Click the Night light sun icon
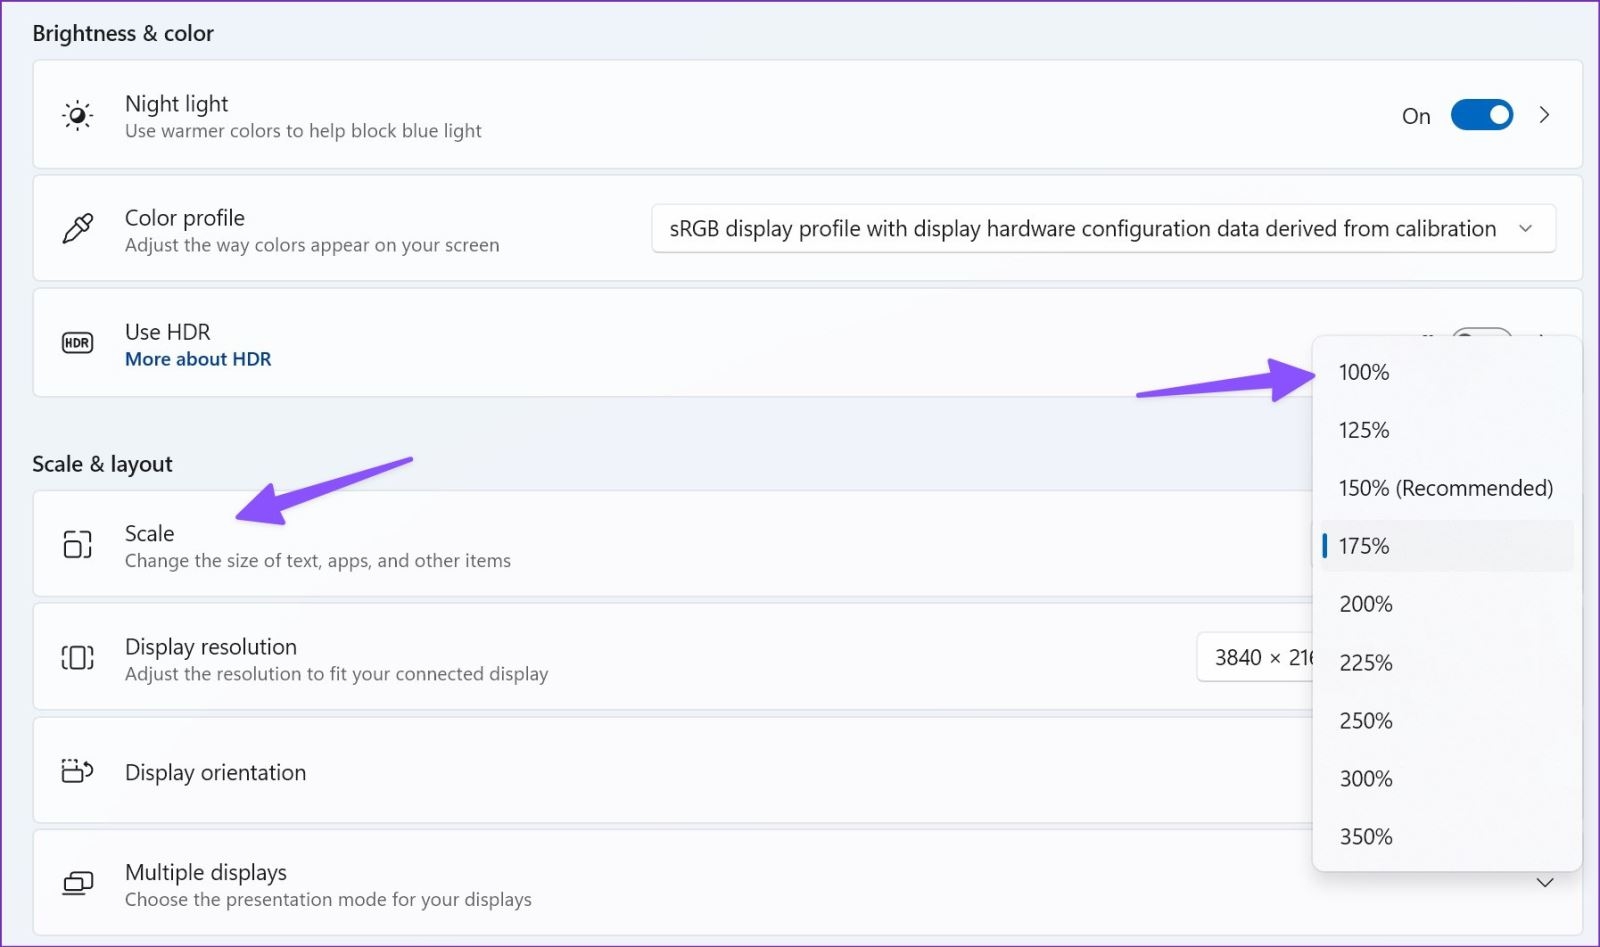The width and height of the screenshot is (1600, 947). [x=77, y=115]
